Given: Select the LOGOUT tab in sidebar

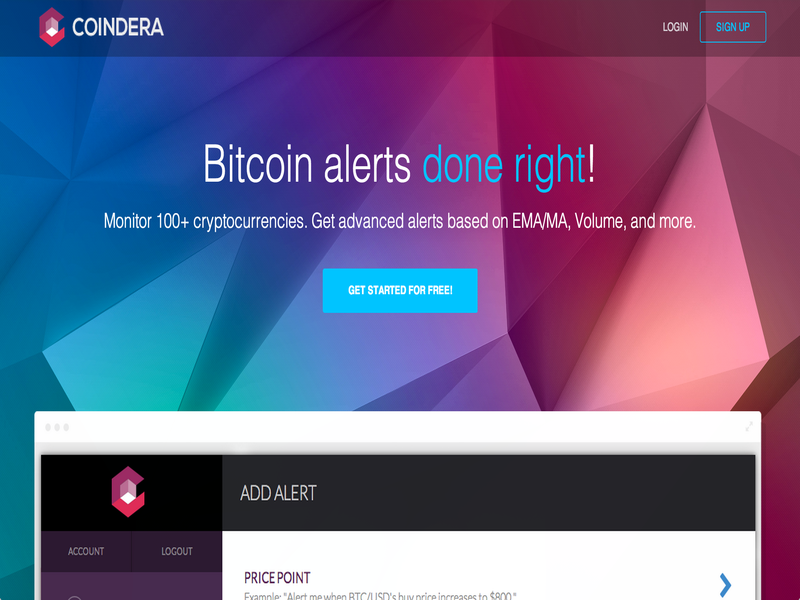Looking at the screenshot, I should click(177, 552).
